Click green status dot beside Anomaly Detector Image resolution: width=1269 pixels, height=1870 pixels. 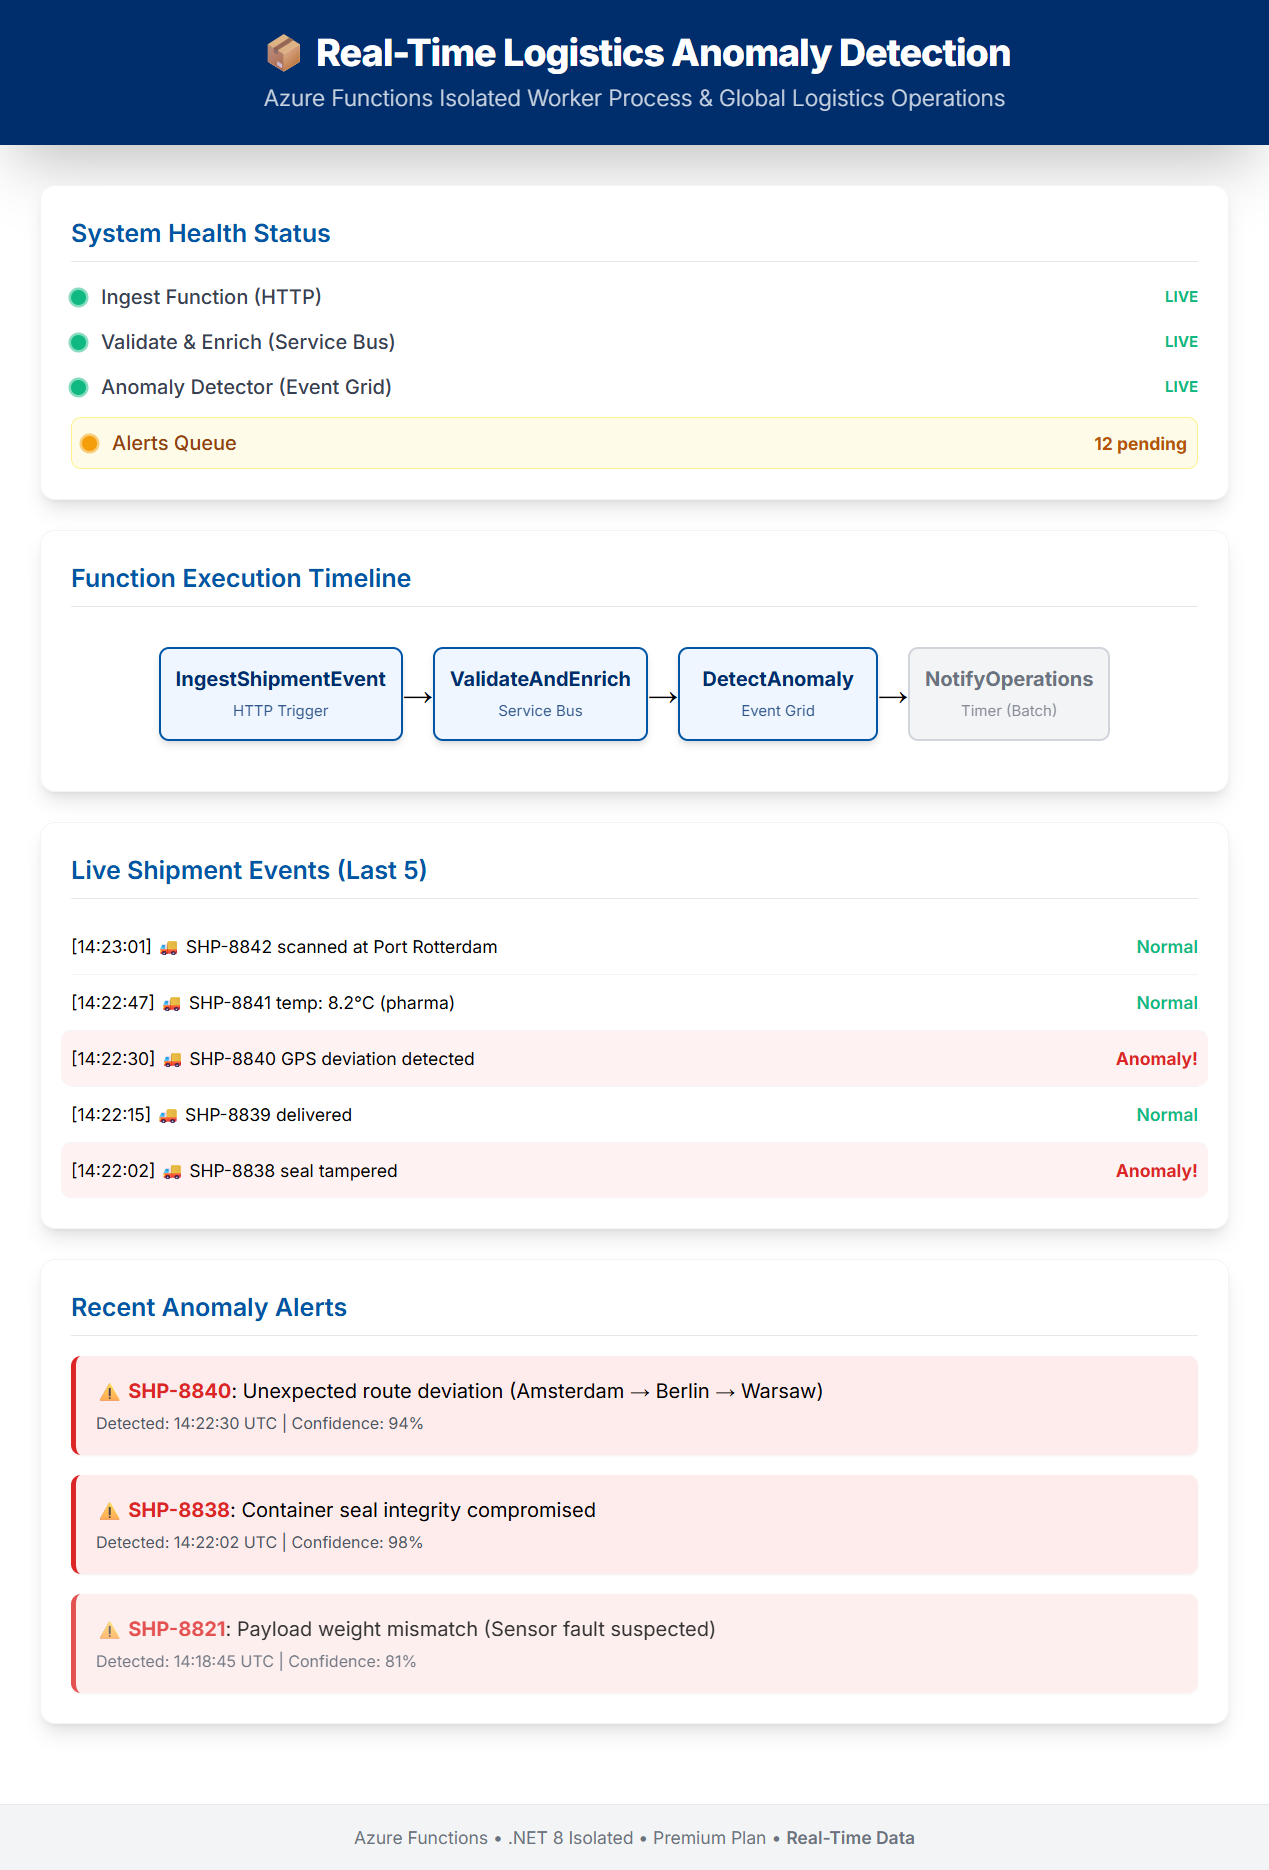[79, 387]
